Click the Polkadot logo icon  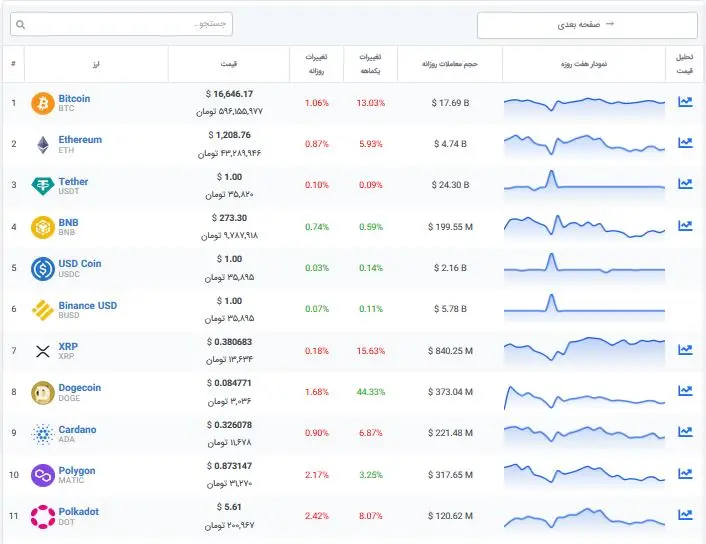43,516
